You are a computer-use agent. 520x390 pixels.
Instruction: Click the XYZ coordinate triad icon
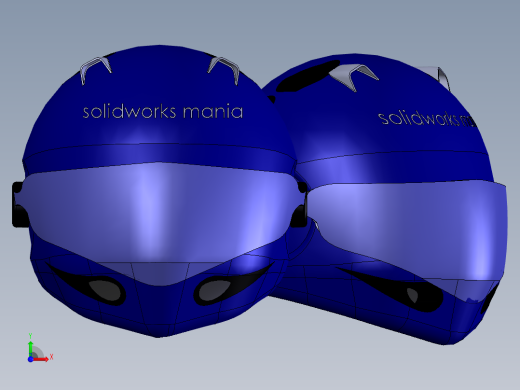pyautogui.click(x=39, y=348)
